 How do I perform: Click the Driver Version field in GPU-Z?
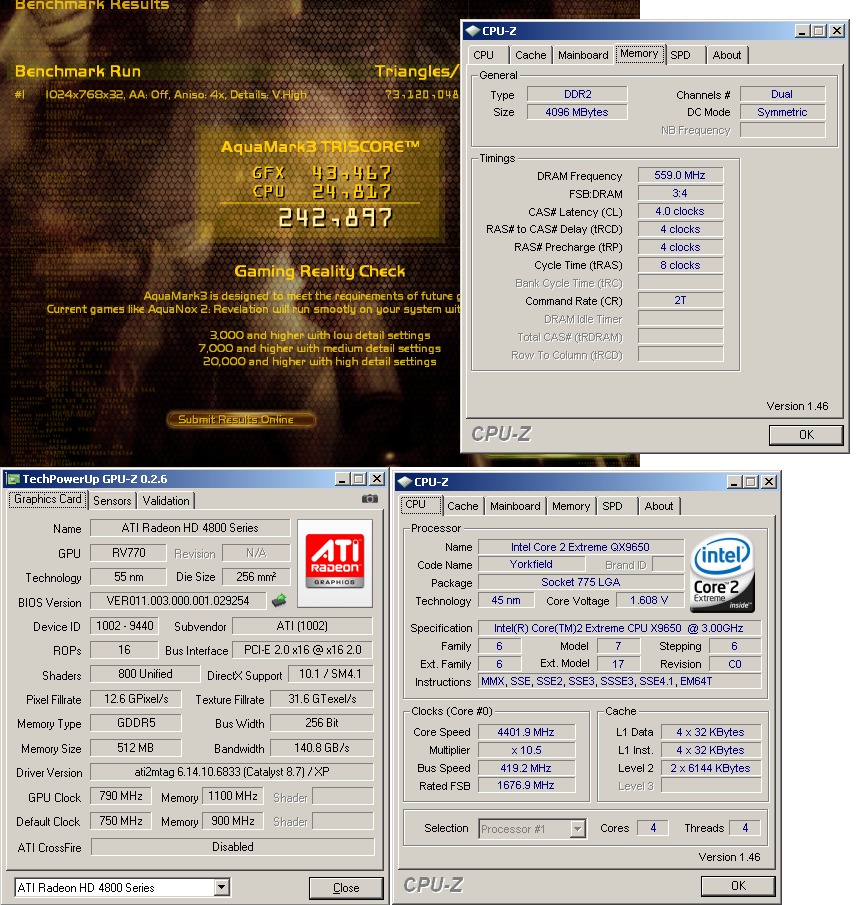point(231,772)
